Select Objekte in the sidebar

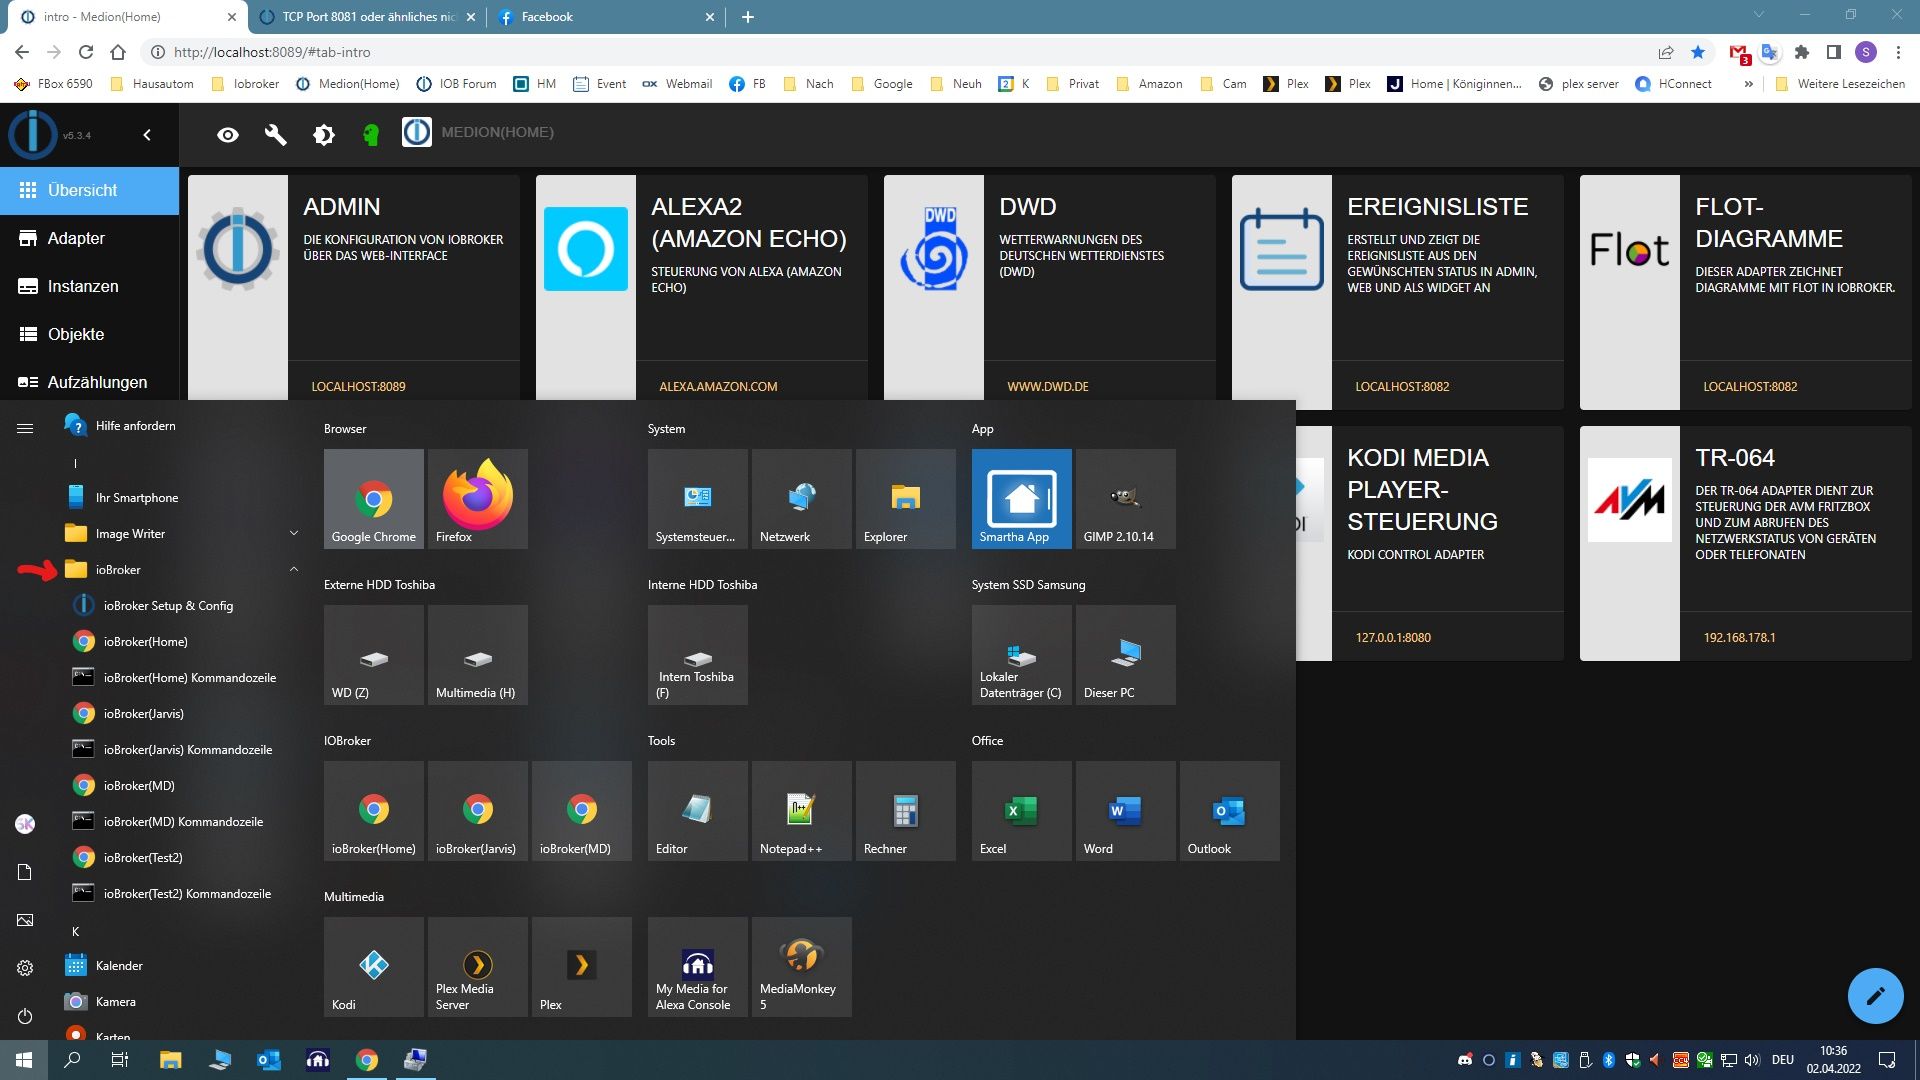tap(76, 334)
